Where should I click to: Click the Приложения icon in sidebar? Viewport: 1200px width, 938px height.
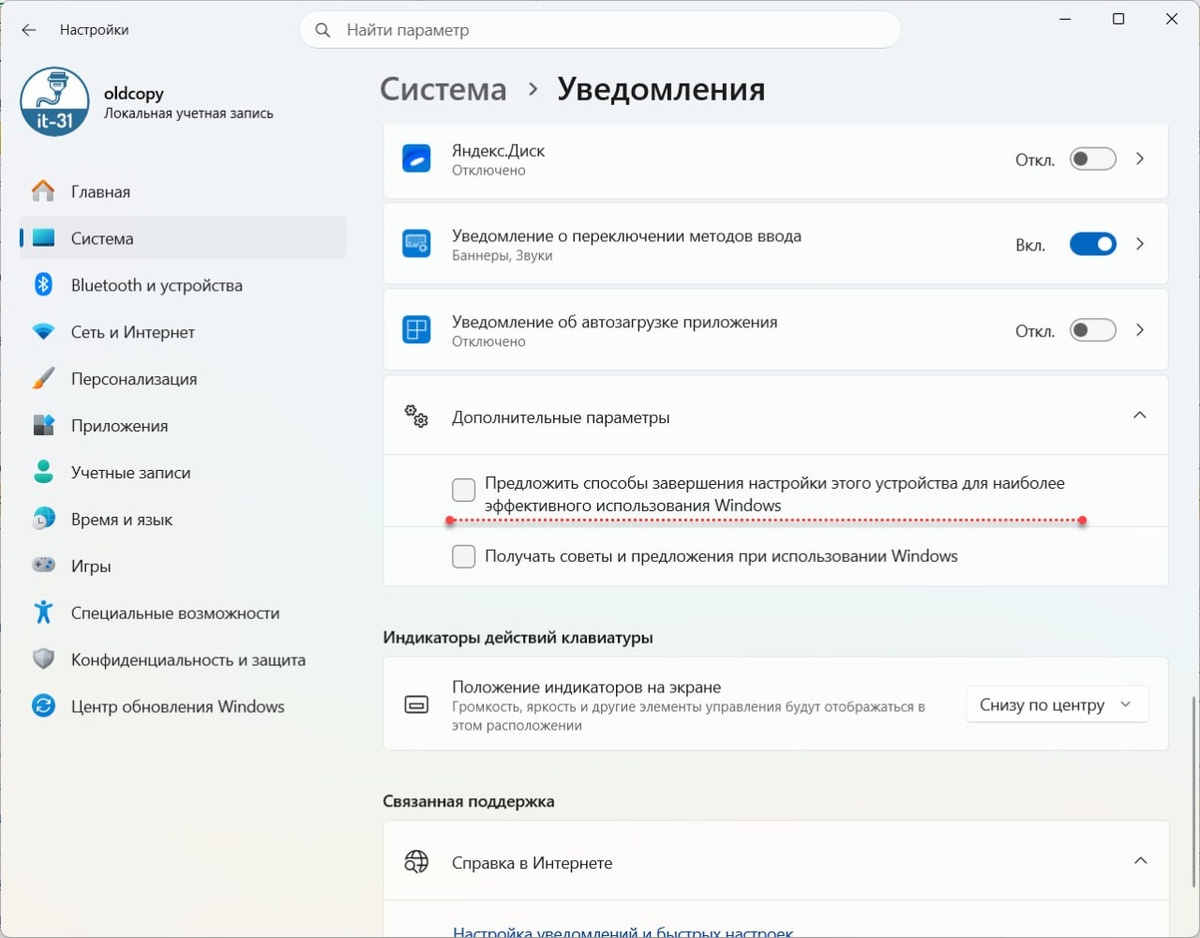(x=43, y=425)
